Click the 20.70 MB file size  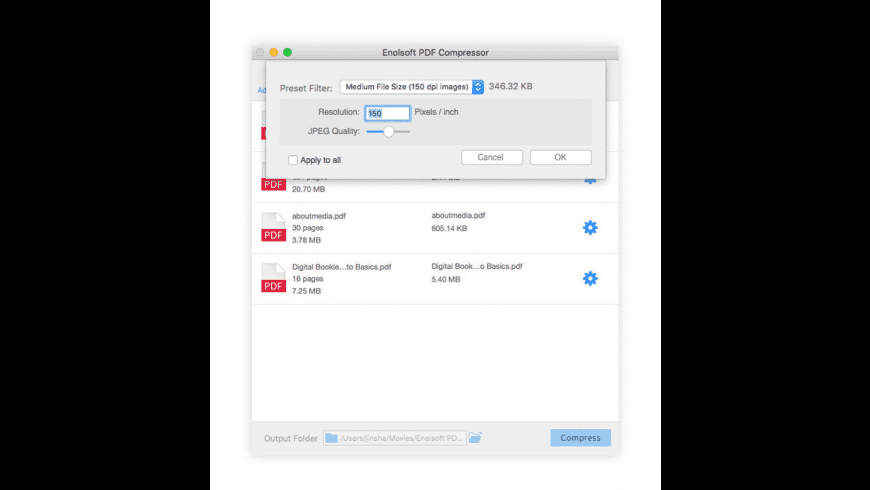pyautogui.click(x=308, y=189)
